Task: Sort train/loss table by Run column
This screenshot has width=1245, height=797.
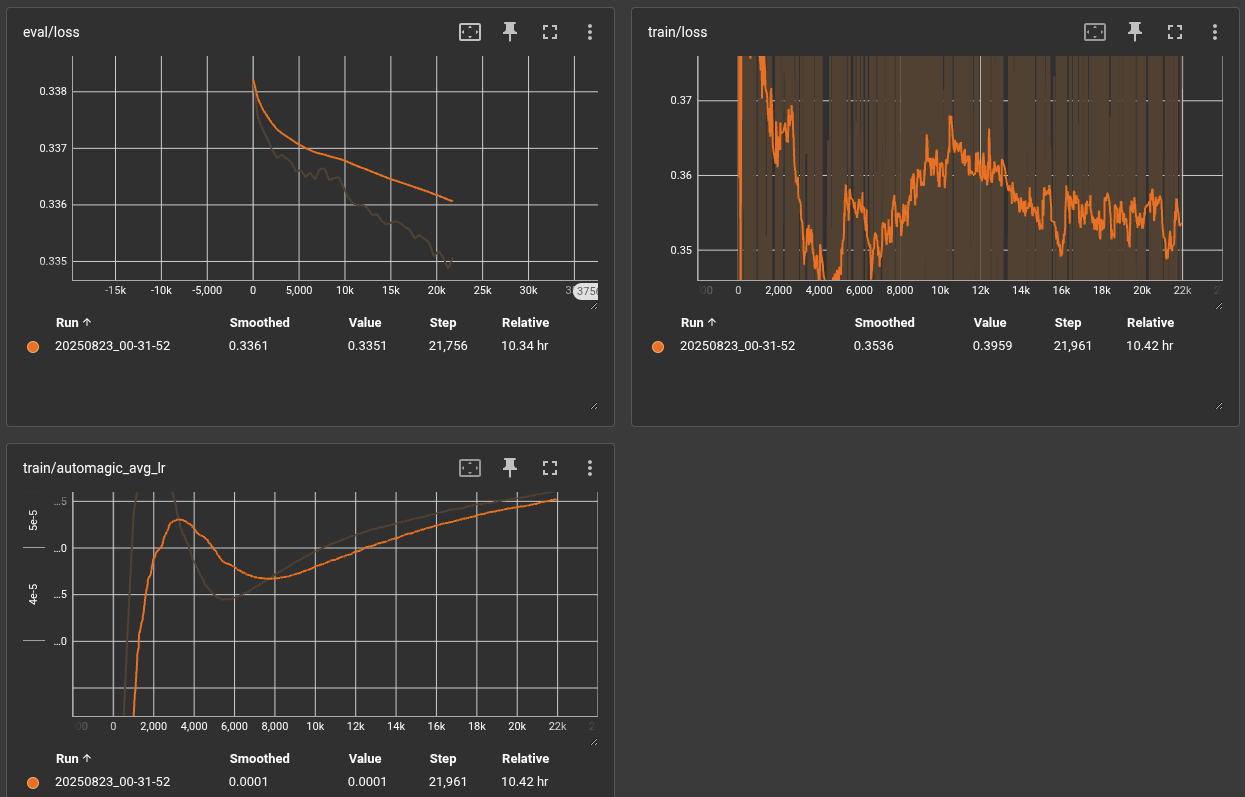Action: 699,323
